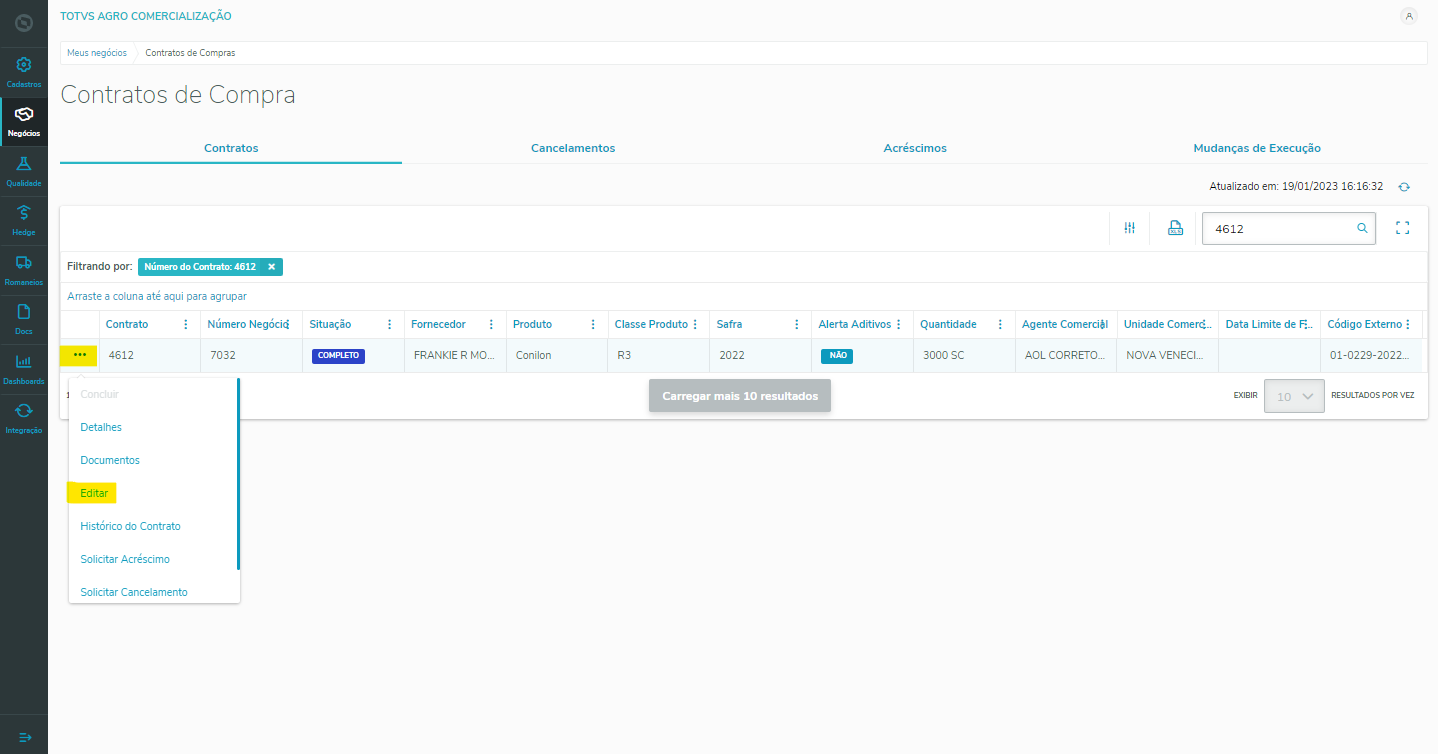Click the 01-0229-2022... external code cell
The image size is (1438, 754).
pyautogui.click(x=1370, y=355)
